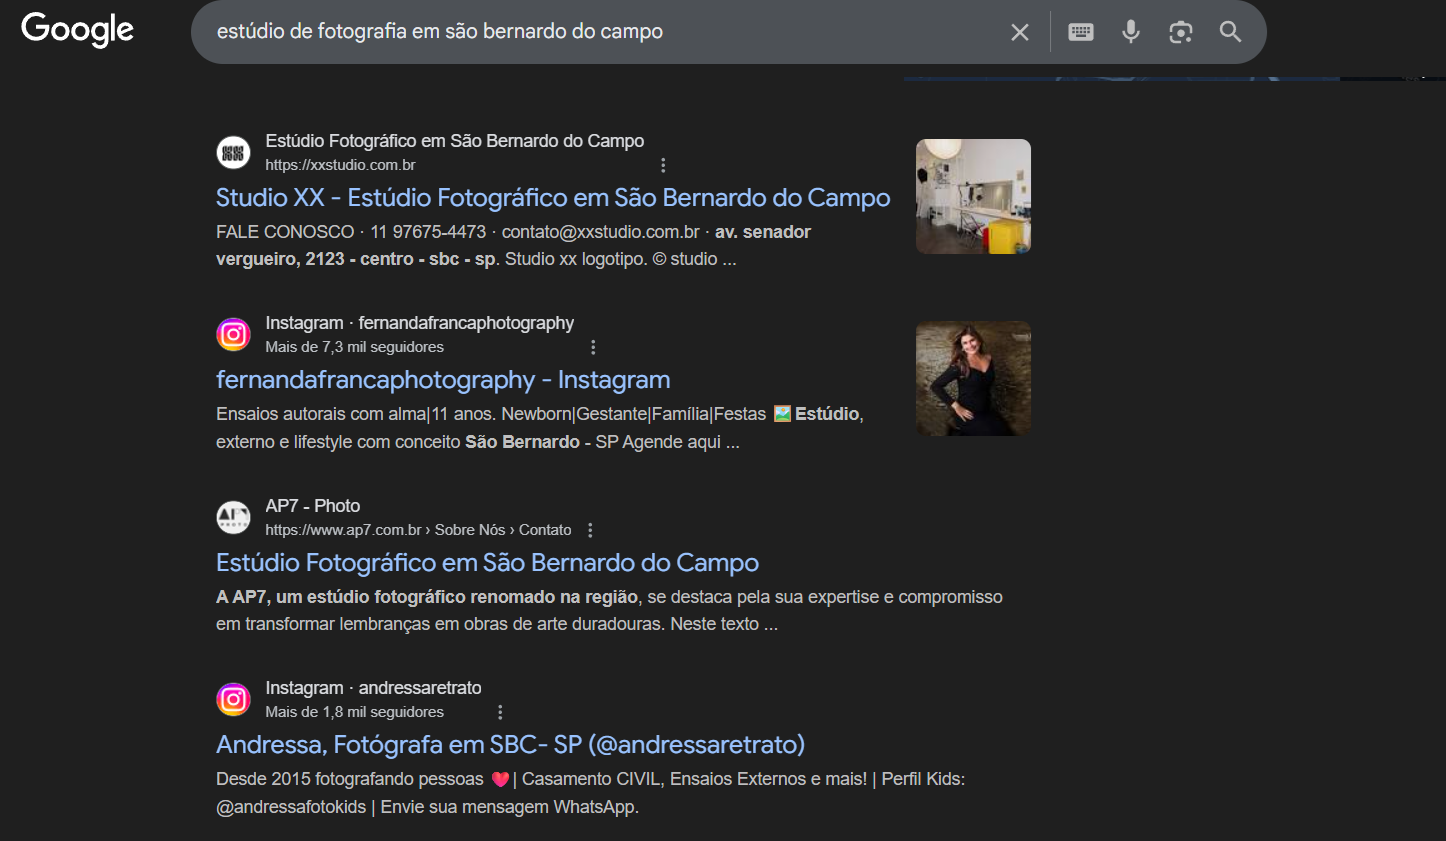Open Google Lens image search

pyautogui.click(x=1180, y=32)
